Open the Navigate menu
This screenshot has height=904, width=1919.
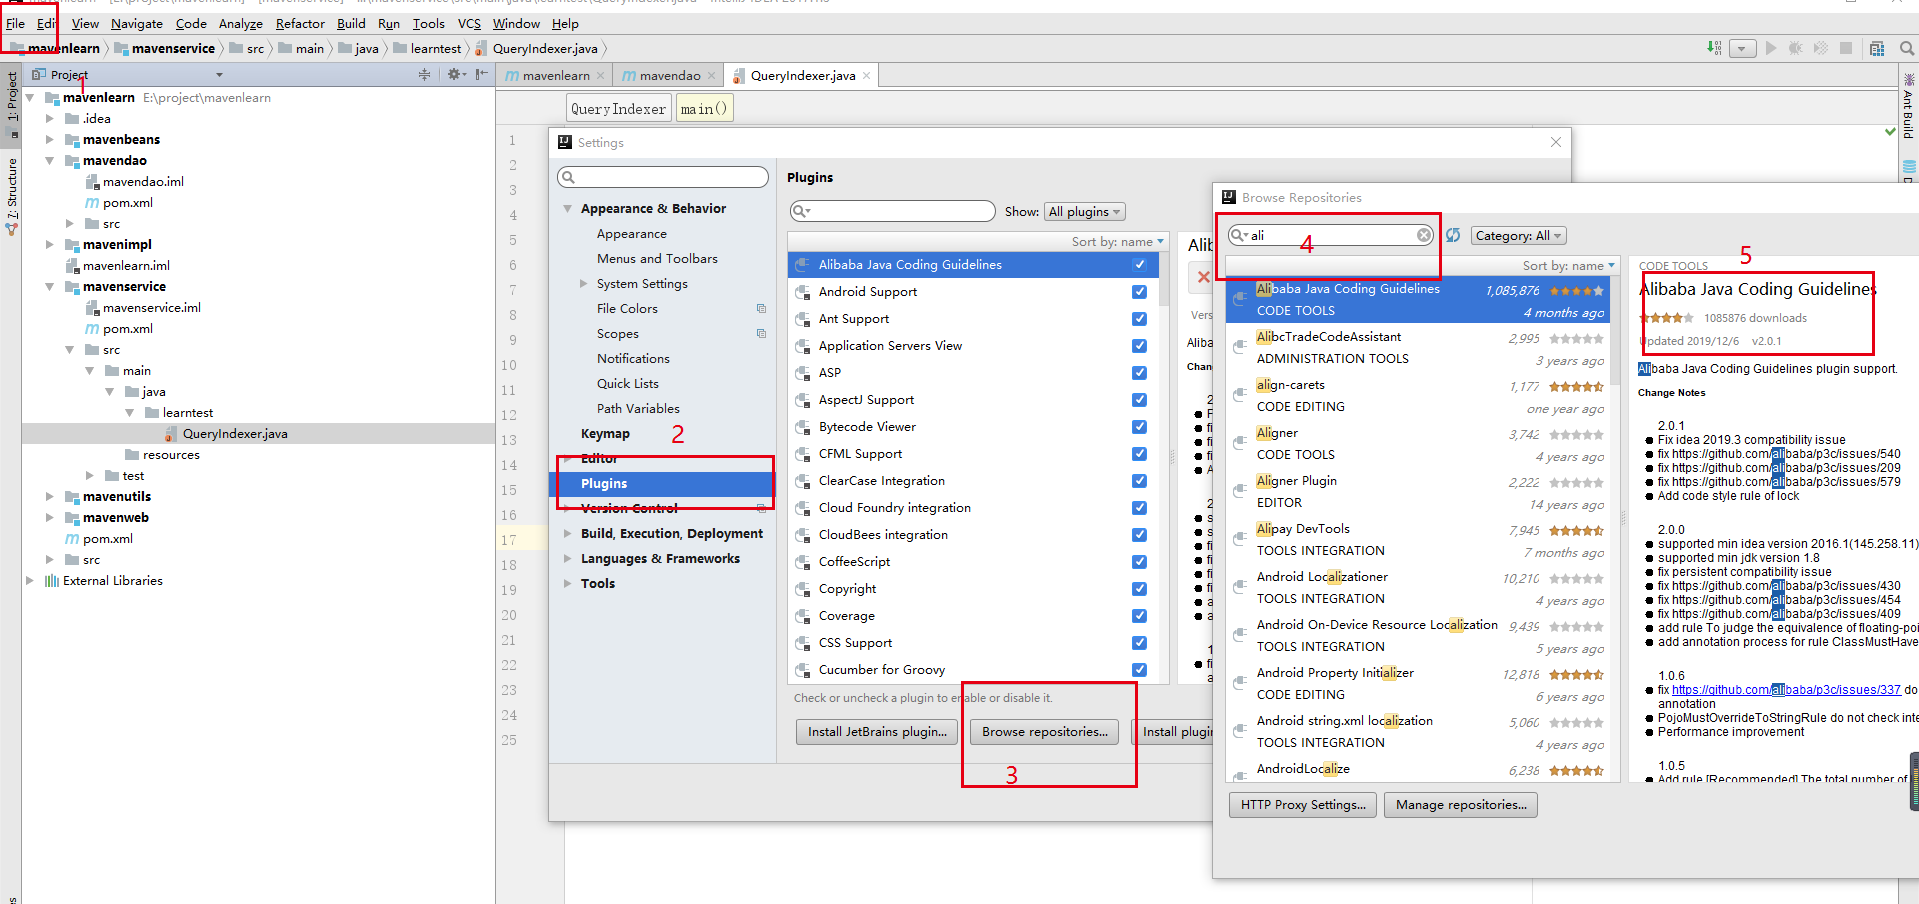pyautogui.click(x=137, y=23)
